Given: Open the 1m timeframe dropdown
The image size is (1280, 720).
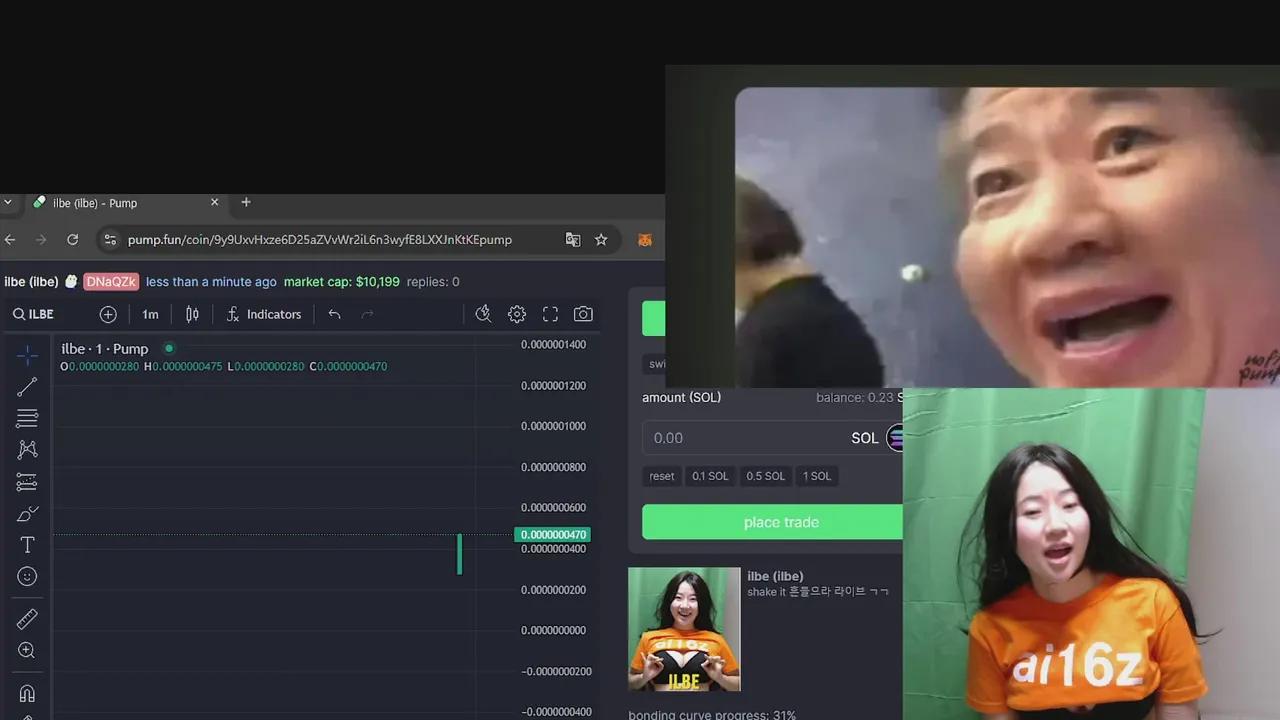Looking at the screenshot, I should [x=150, y=314].
